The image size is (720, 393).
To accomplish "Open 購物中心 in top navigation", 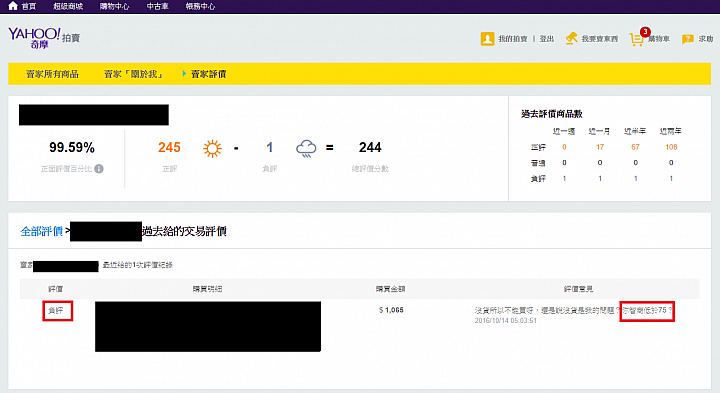I will pos(114,6).
